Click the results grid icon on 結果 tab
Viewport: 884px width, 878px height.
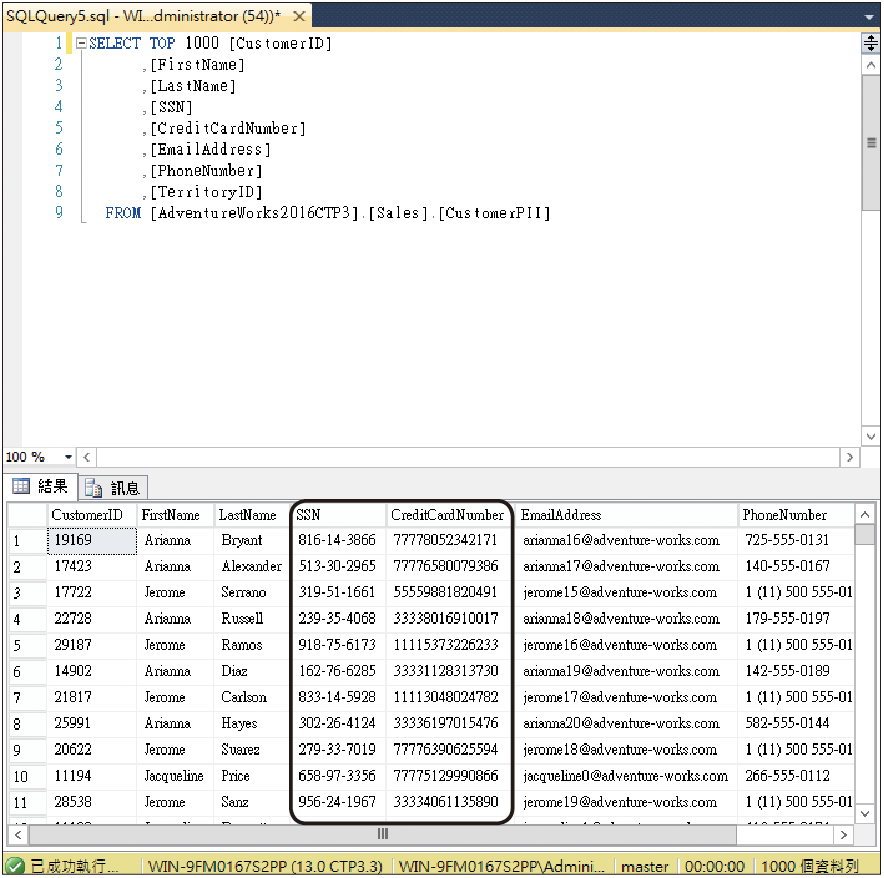click(21, 486)
